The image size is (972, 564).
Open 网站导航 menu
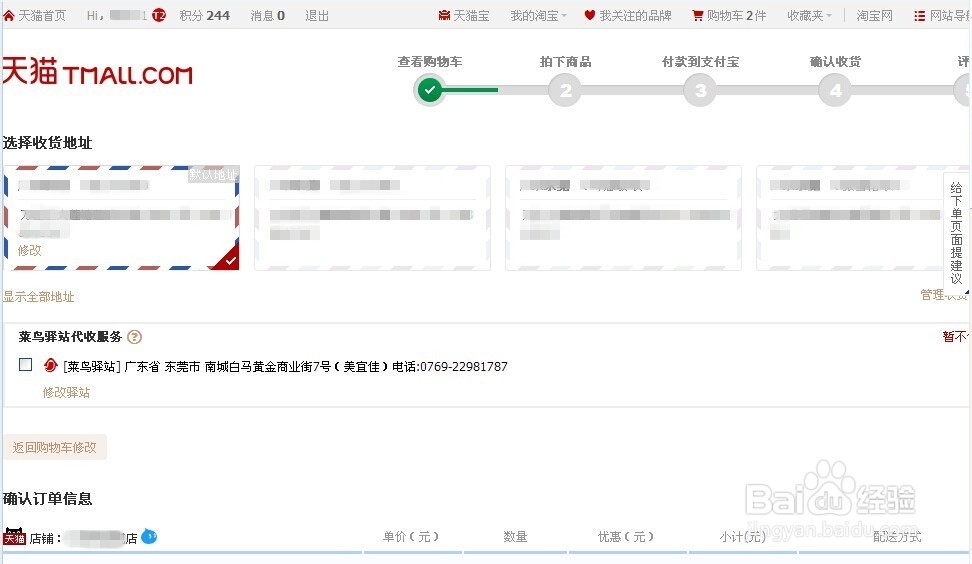click(943, 15)
